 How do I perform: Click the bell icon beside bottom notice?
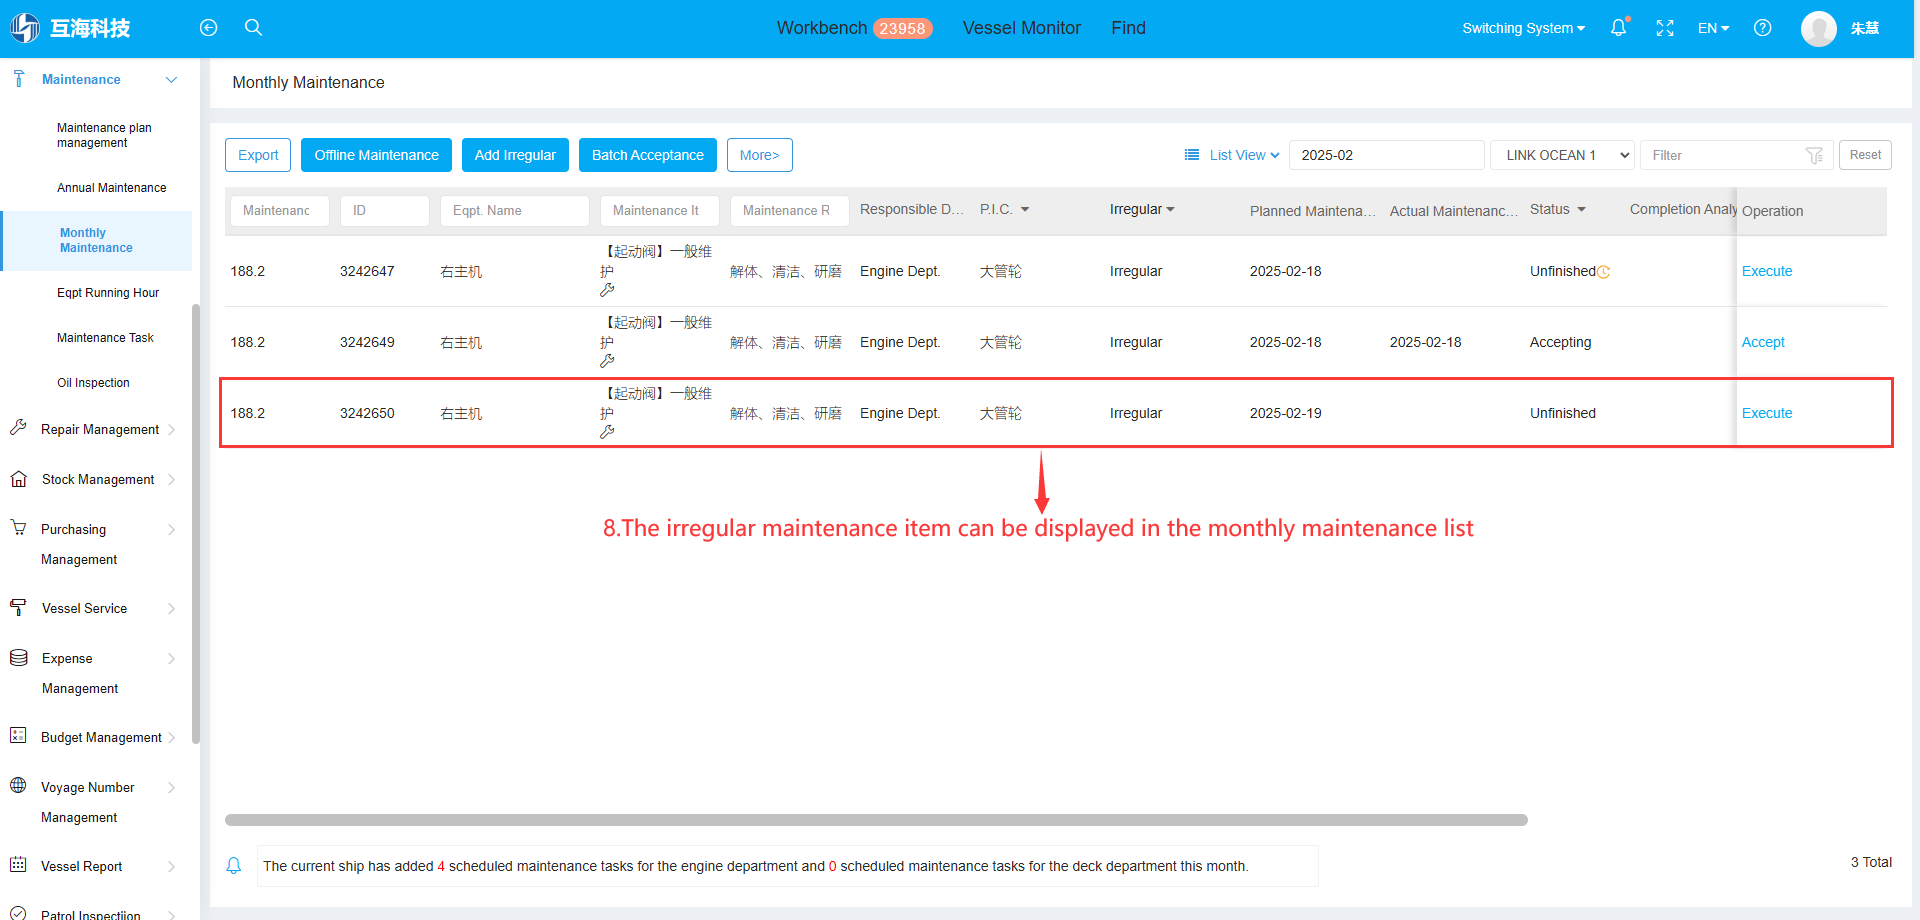pos(234,866)
